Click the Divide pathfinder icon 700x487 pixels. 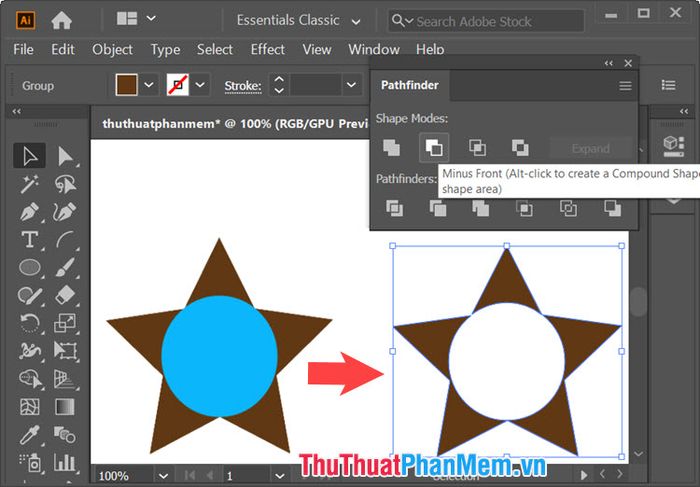point(394,208)
